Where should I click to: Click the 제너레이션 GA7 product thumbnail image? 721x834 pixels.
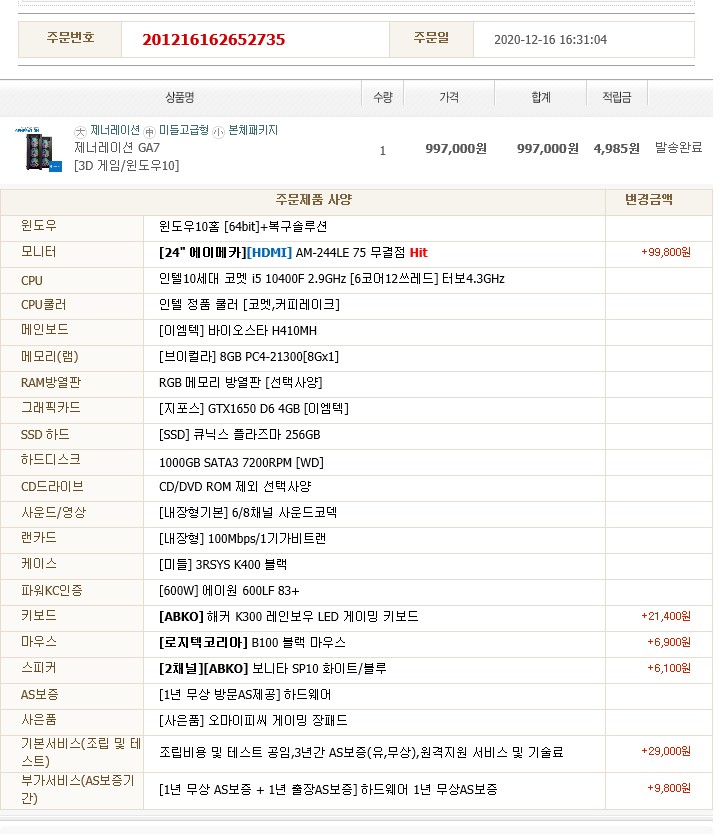point(40,149)
